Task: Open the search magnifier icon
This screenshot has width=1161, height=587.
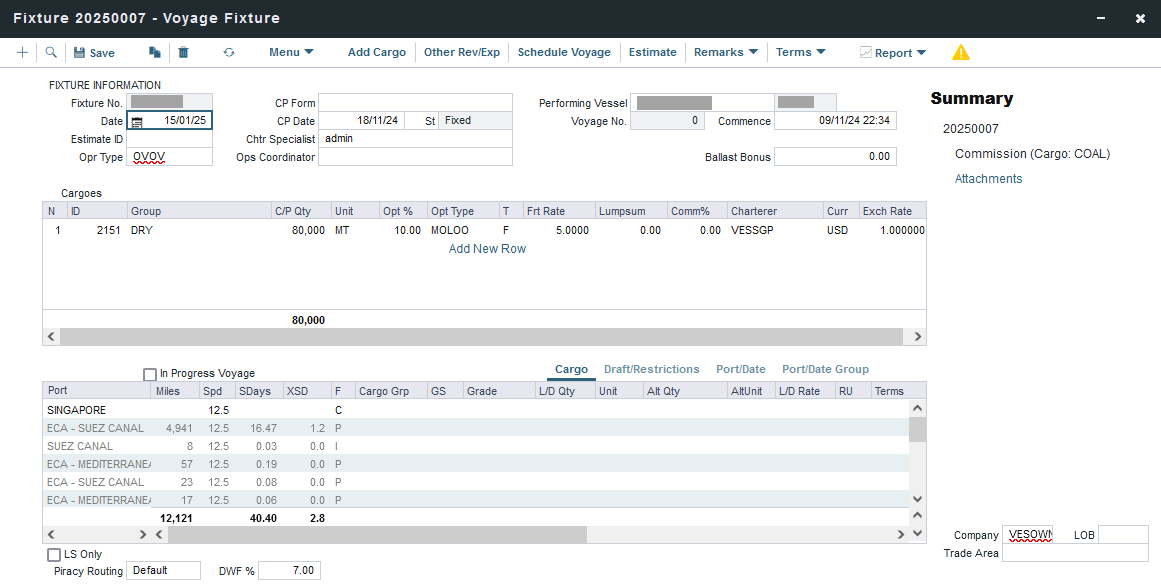Action: [51, 52]
